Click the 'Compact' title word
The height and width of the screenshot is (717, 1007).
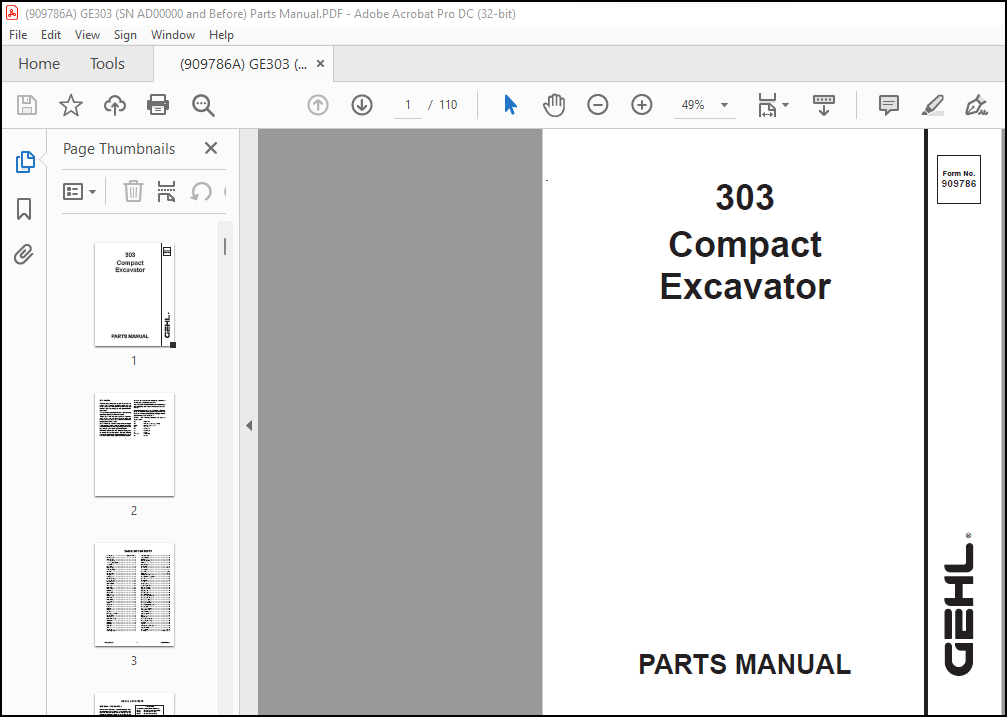[745, 245]
